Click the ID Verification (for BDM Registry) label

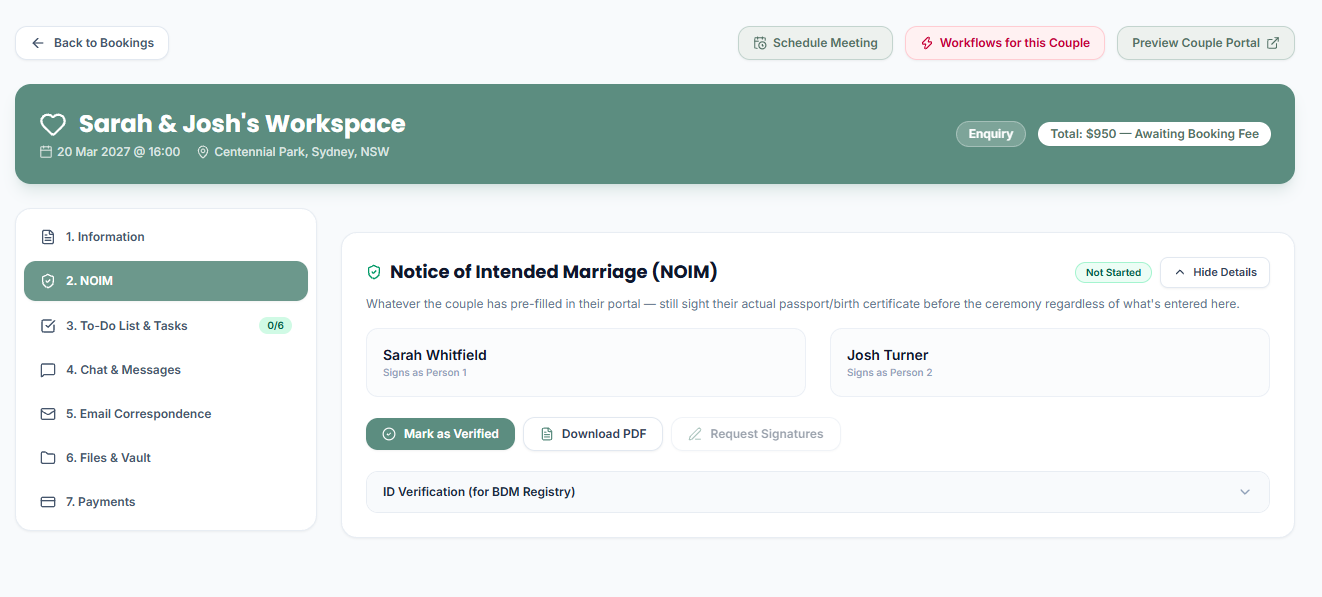[479, 492]
